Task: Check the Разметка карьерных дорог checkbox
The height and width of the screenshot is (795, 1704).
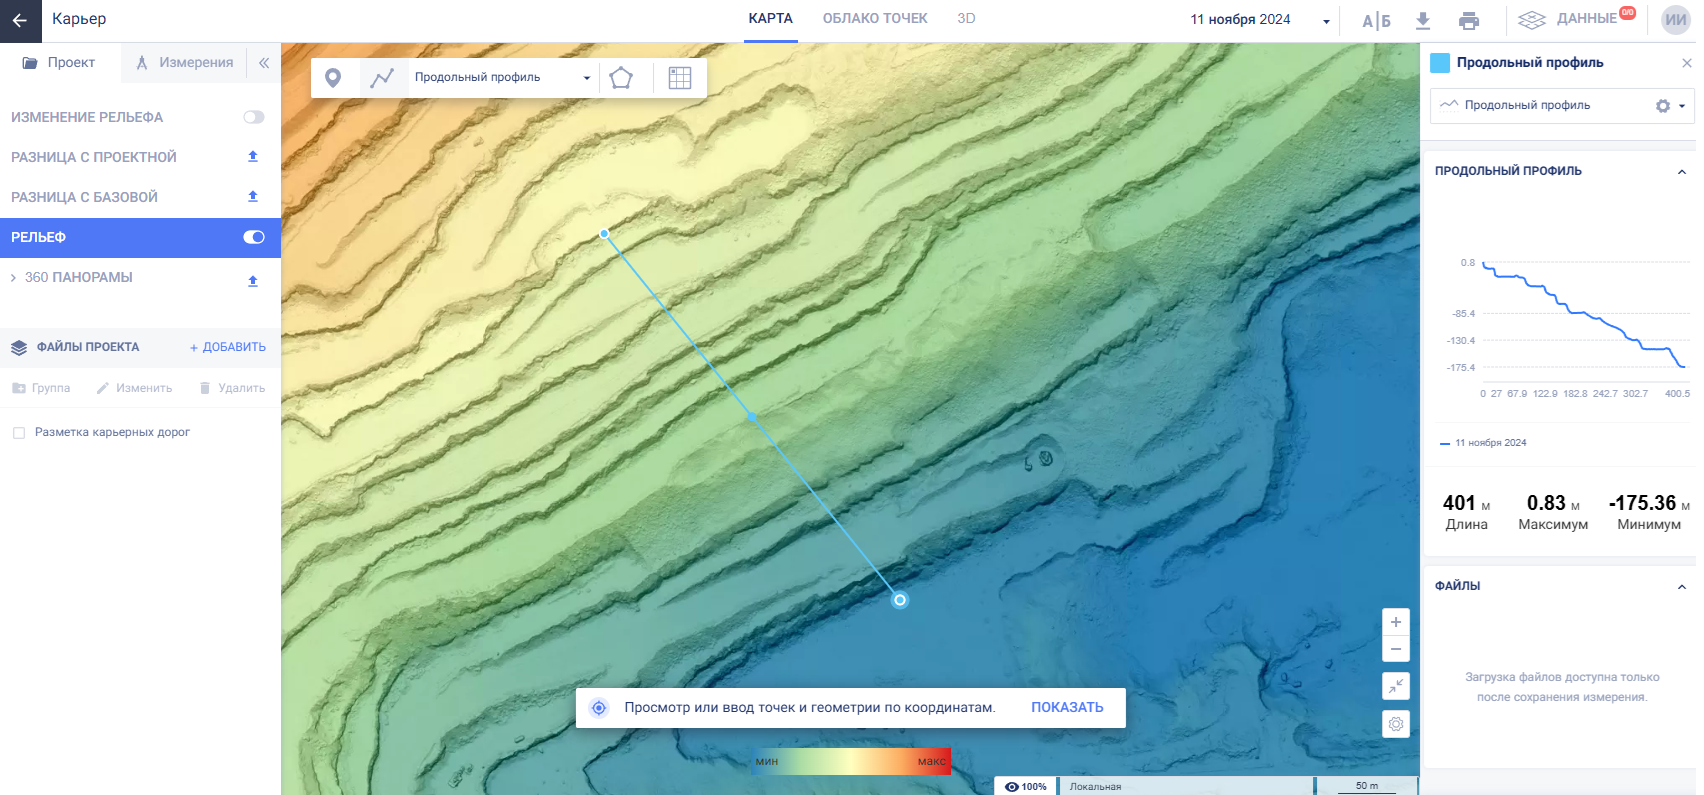Action: click(x=19, y=433)
